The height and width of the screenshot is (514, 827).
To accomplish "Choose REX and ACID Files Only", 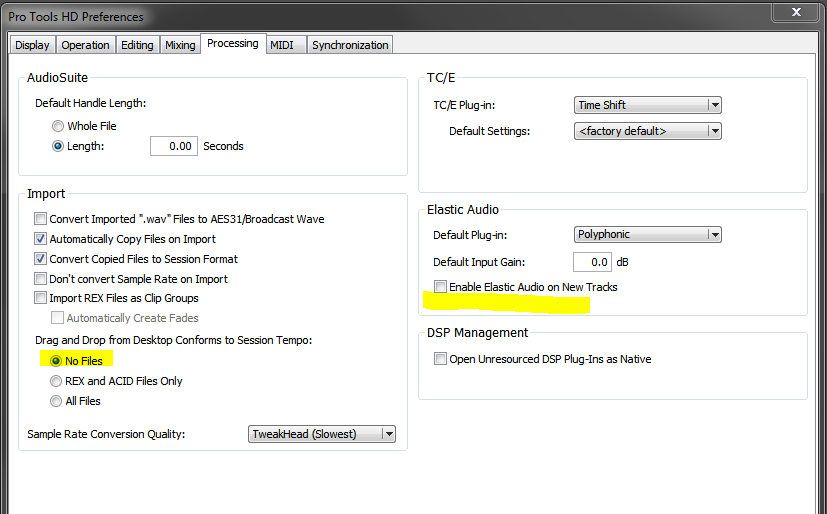I will tap(56, 381).
